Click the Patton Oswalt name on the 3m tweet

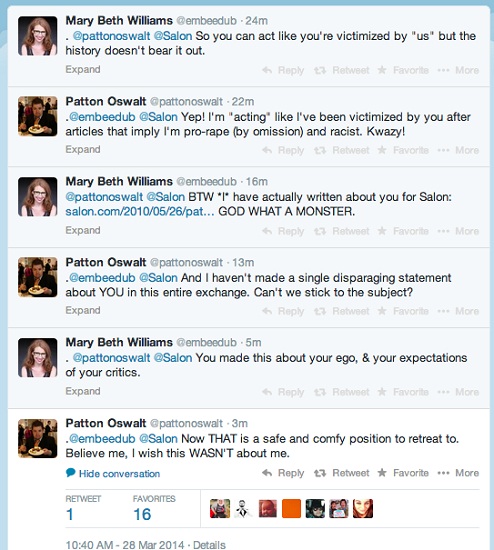click(x=106, y=423)
